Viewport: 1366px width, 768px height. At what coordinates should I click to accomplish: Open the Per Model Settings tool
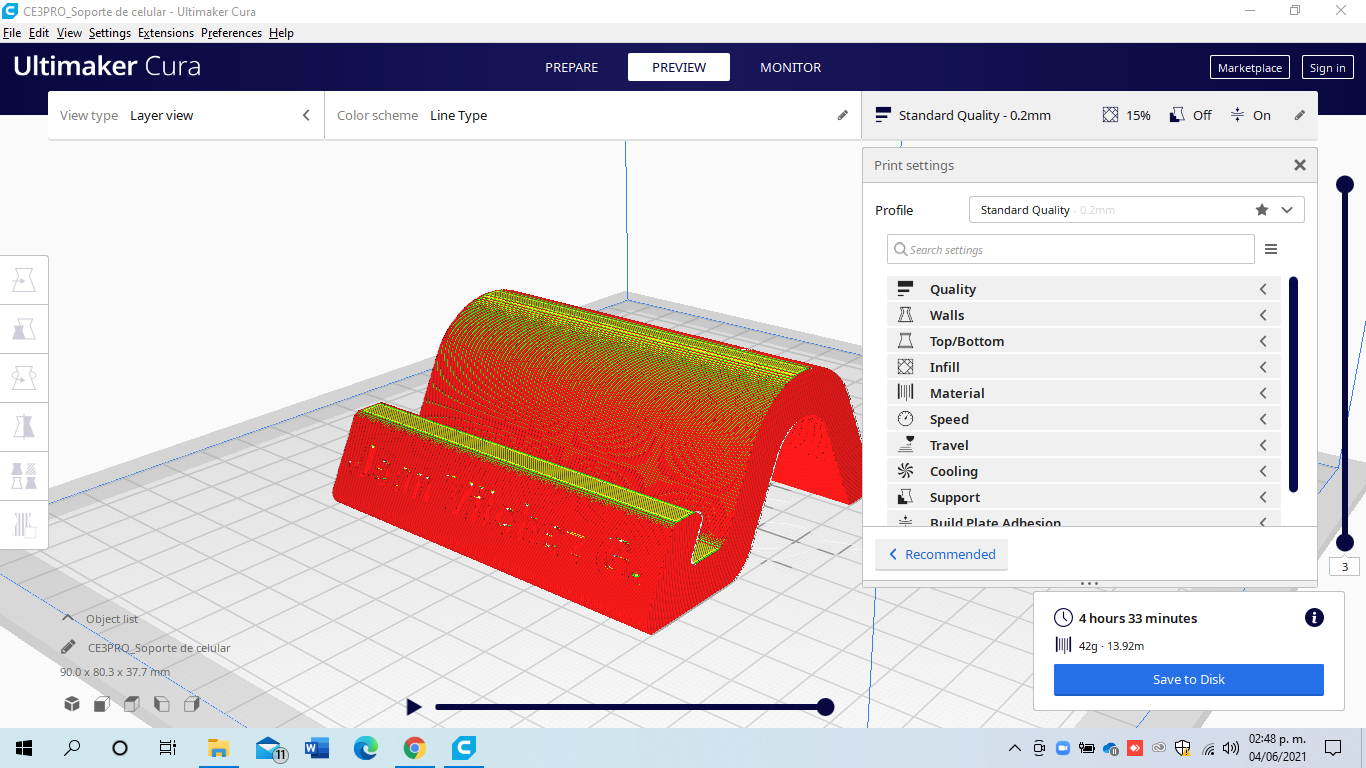click(24, 476)
